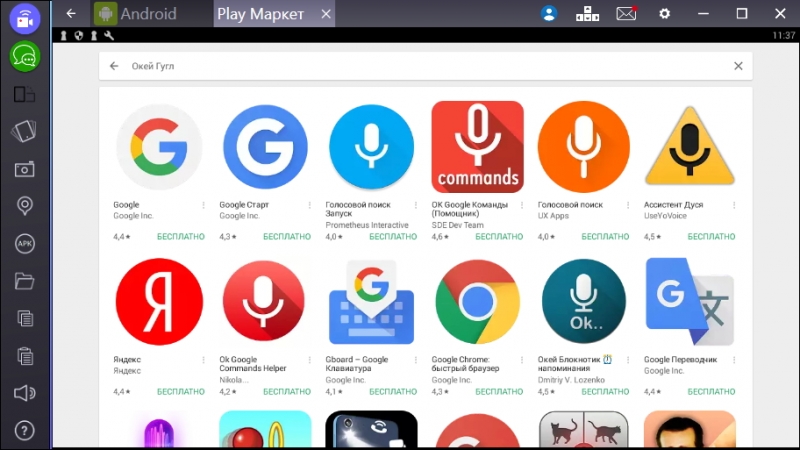Open the Ассистент Дуся triangle icon
Image resolution: width=800 pixels, height=450 pixels.
pyautogui.click(x=690, y=146)
